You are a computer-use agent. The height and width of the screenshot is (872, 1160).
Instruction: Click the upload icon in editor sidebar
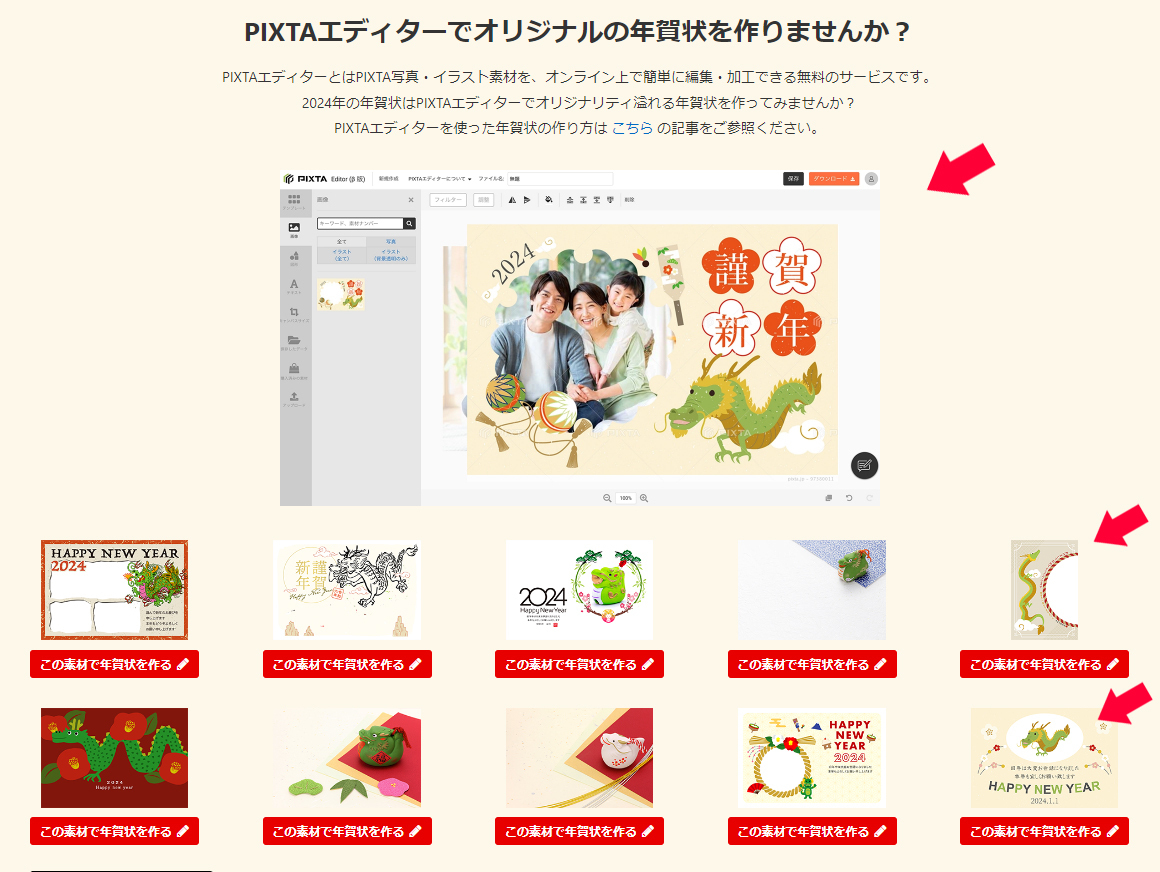tap(294, 397)
